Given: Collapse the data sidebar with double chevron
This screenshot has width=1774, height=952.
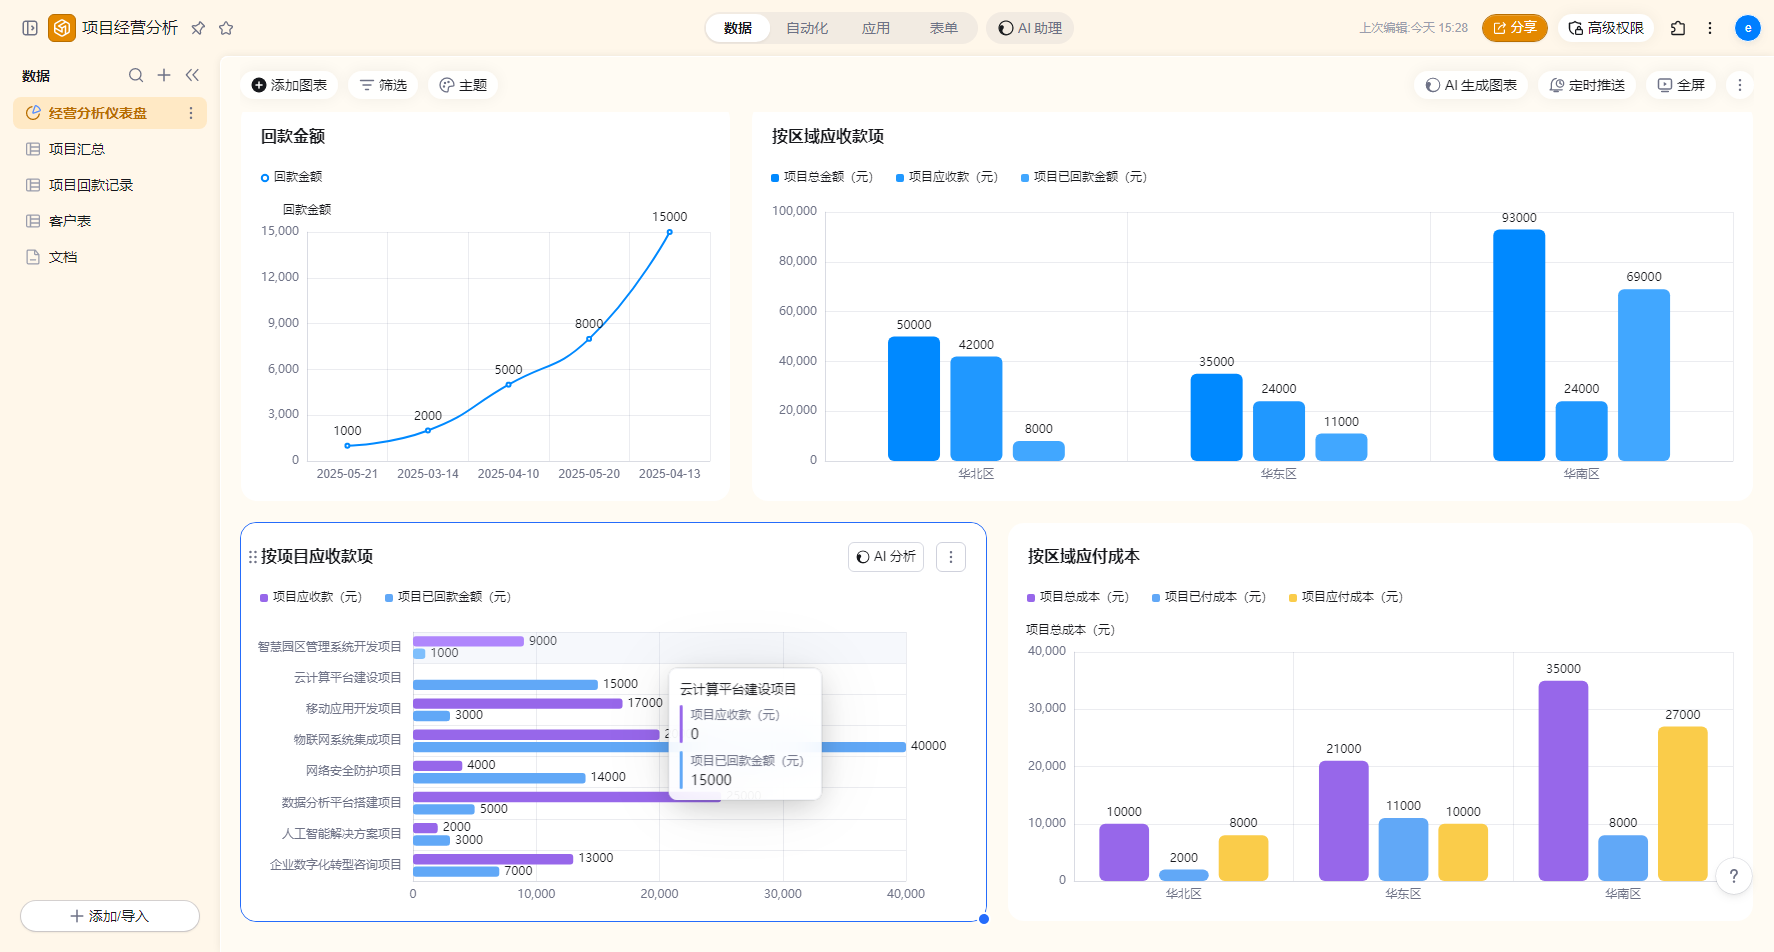Looking at the screenshot, I should [192, 75].
